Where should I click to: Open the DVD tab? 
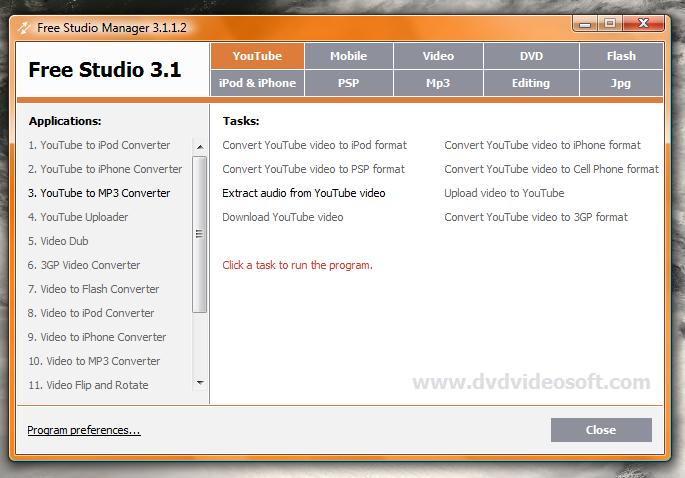[x=531, y=56]
